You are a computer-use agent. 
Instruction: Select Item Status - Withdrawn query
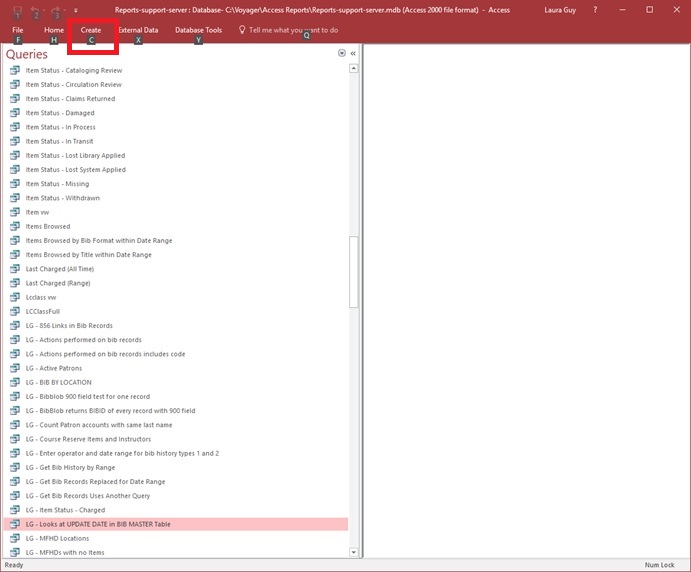[x=62, y=198]
